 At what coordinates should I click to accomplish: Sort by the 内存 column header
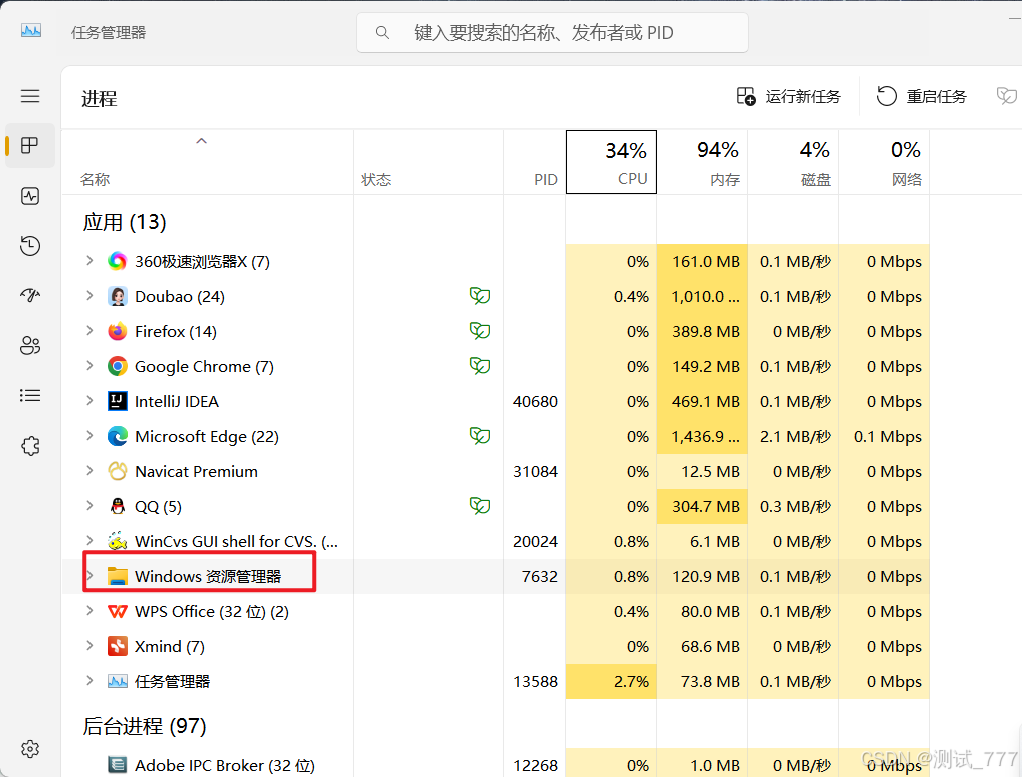coord(702,162)
